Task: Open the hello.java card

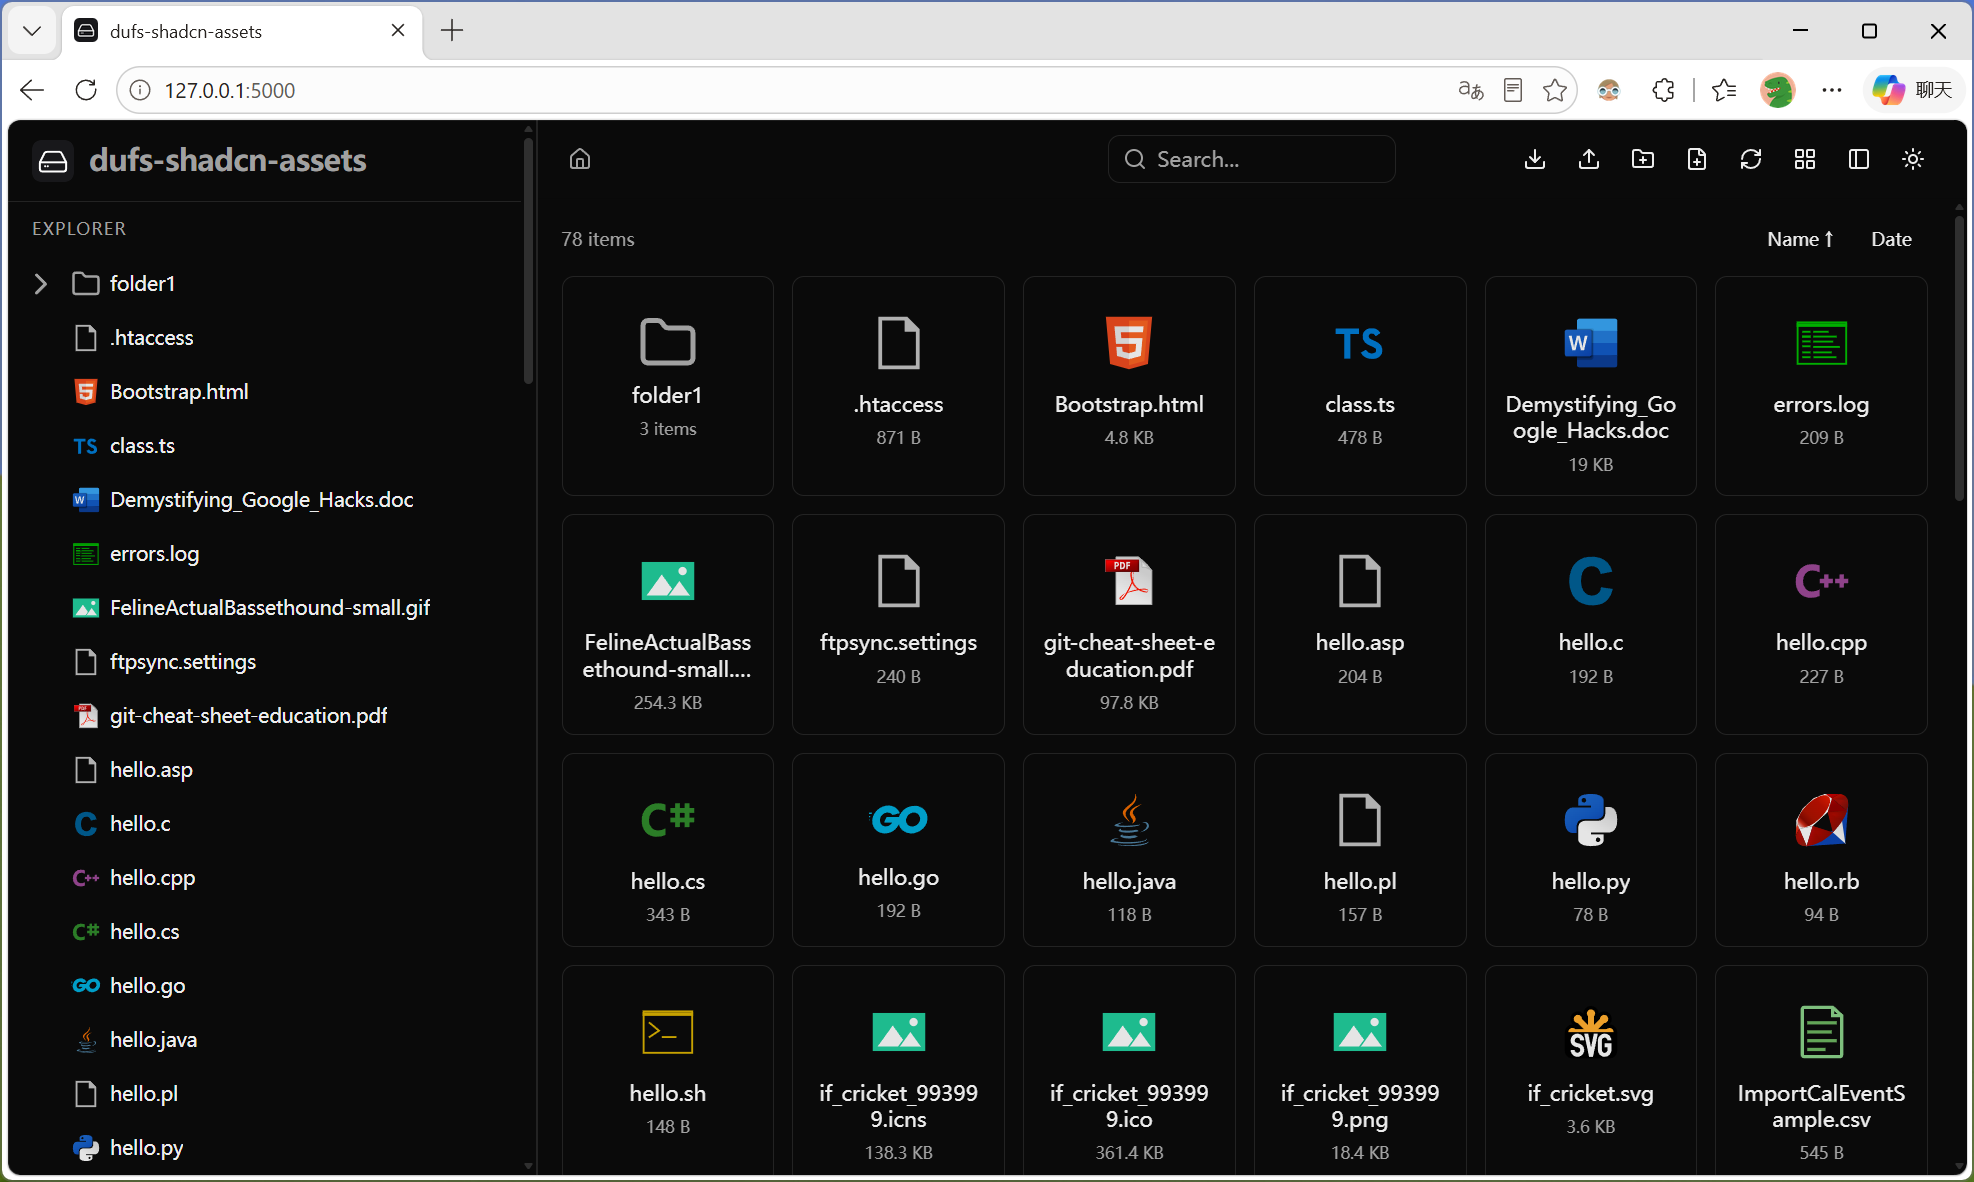Action: (1129, 850)
